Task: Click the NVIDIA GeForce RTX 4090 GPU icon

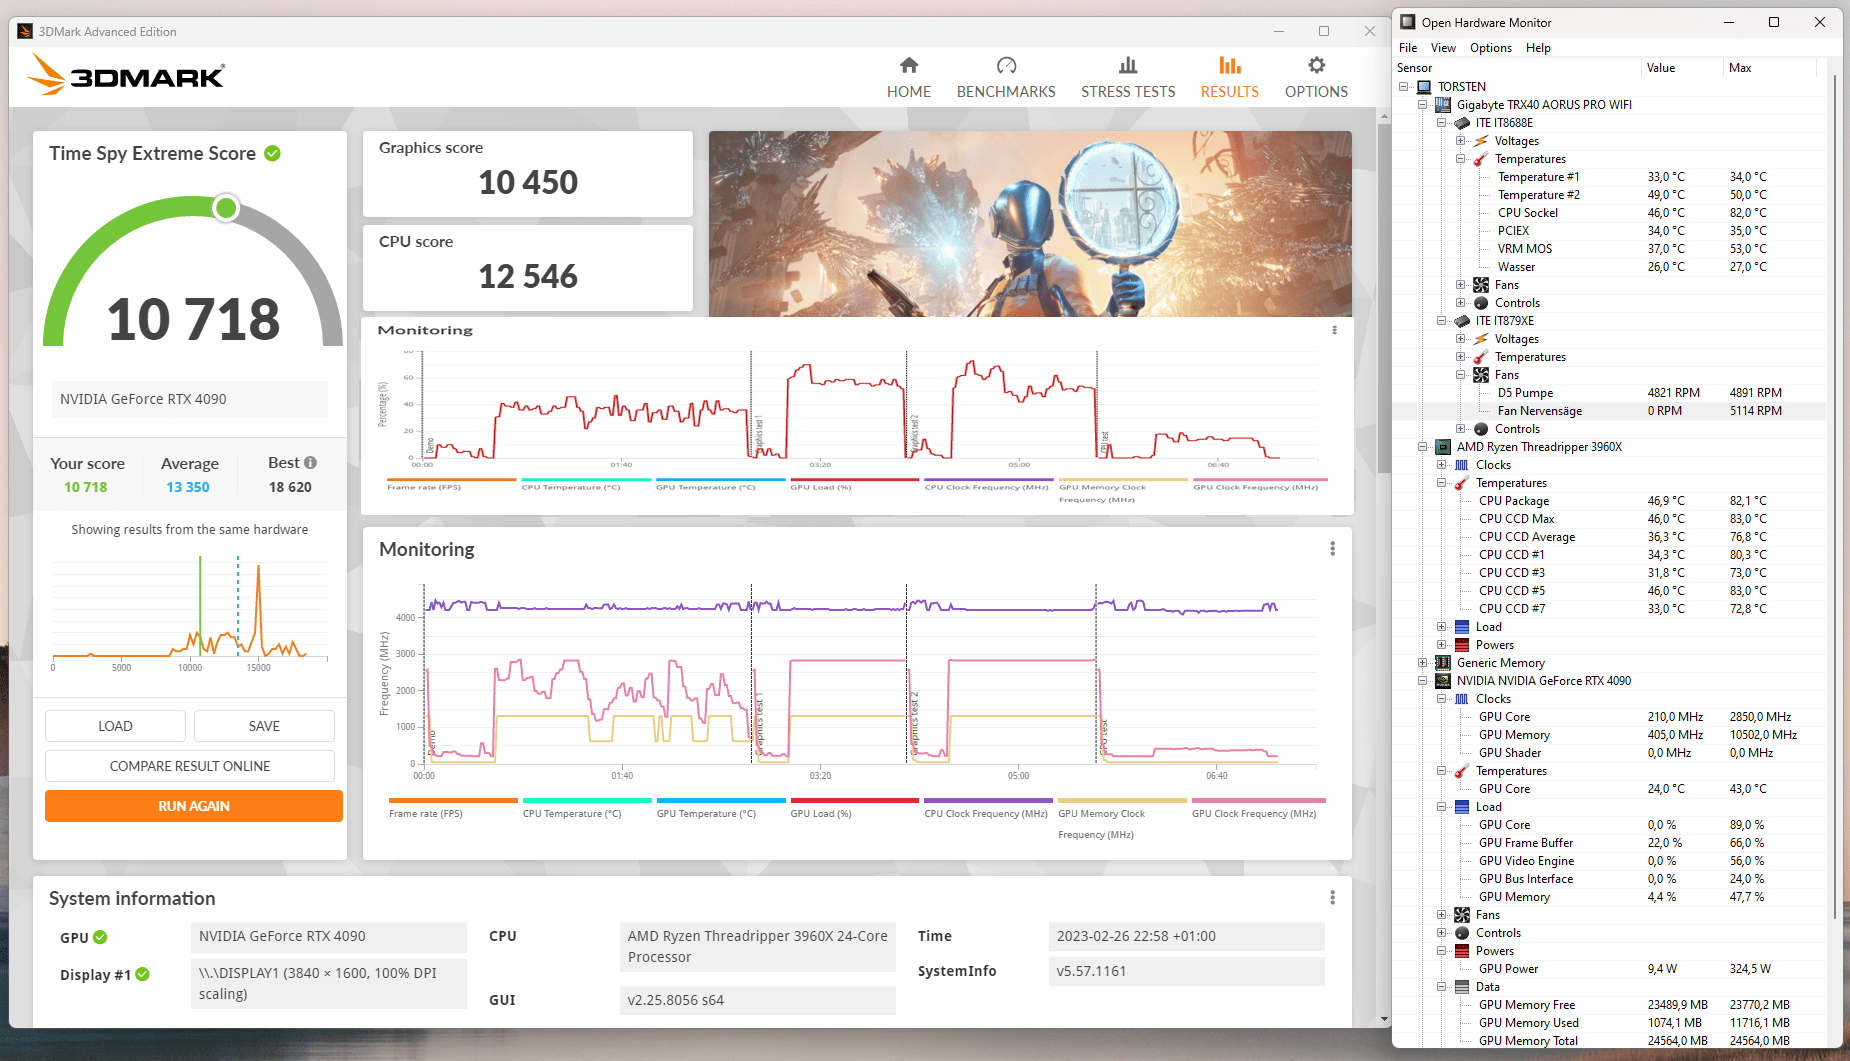Action: point(1443,681)
